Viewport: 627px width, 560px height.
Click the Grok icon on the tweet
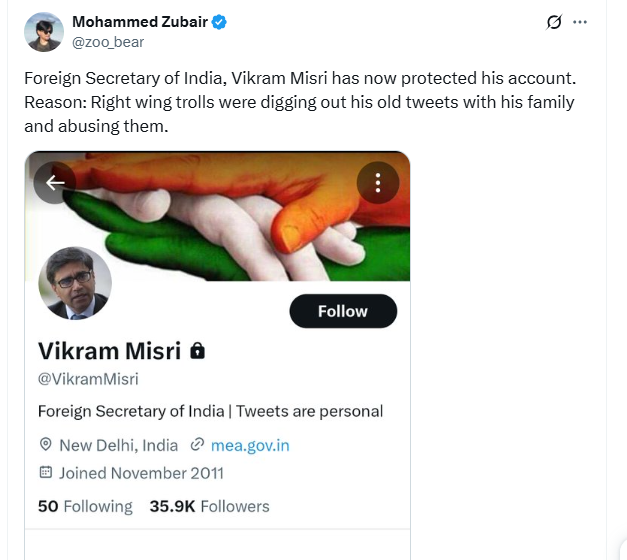click(x=554, y=22)
